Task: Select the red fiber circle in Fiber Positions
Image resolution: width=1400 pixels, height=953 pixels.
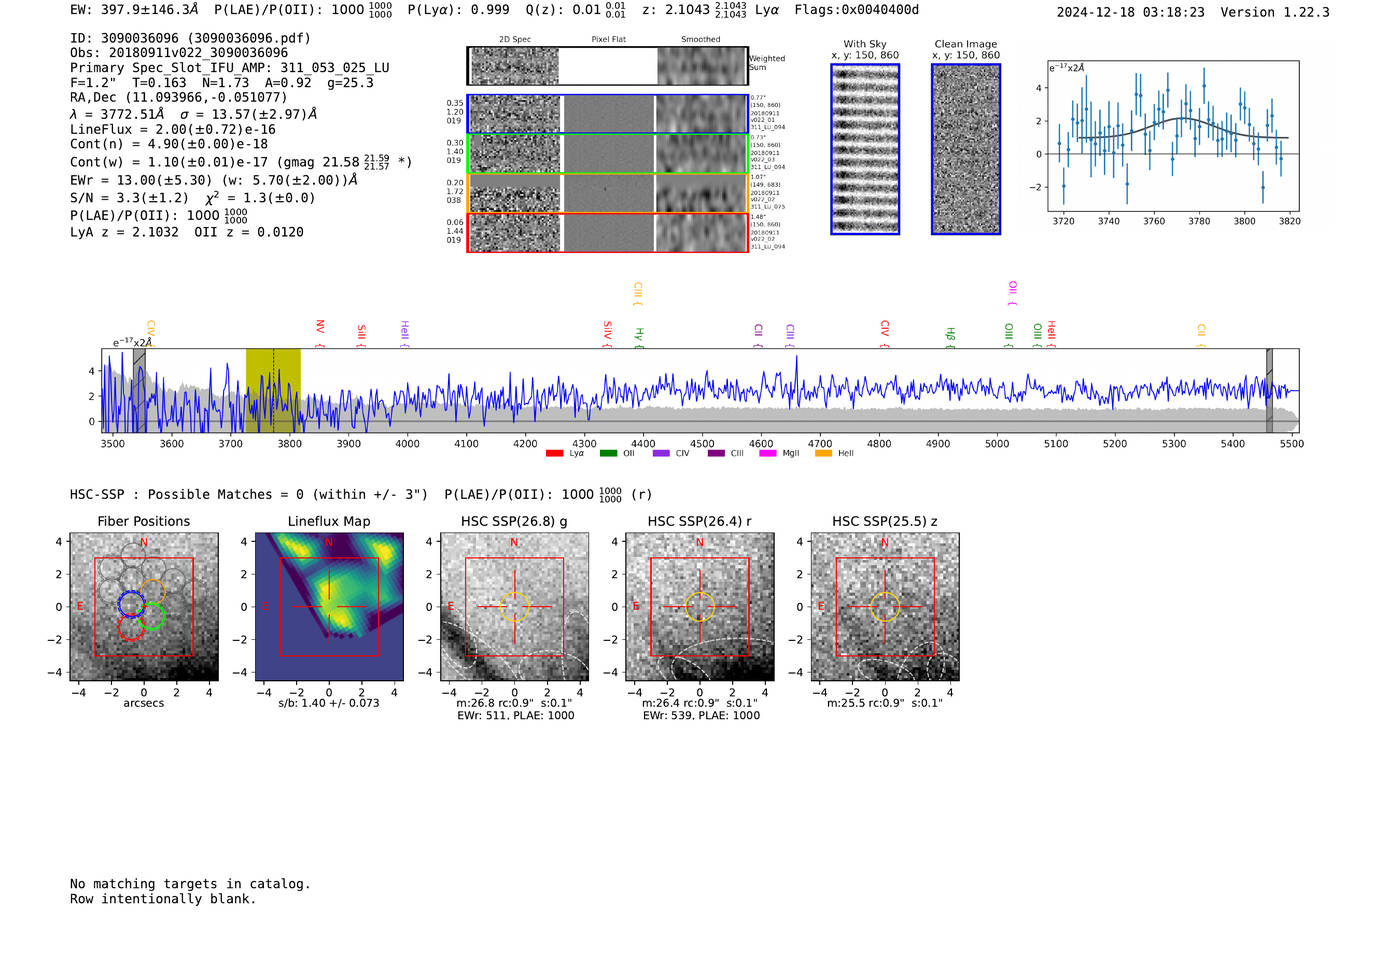Action: [x=131, y=627]
